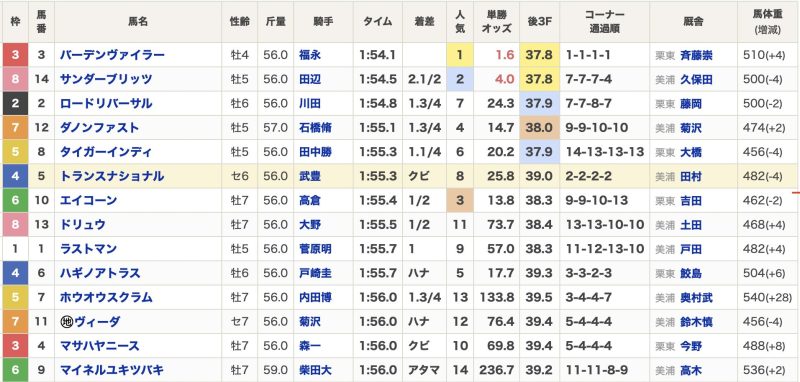
Task: Click jockey name 石橋脩
Action: [315, 128]
